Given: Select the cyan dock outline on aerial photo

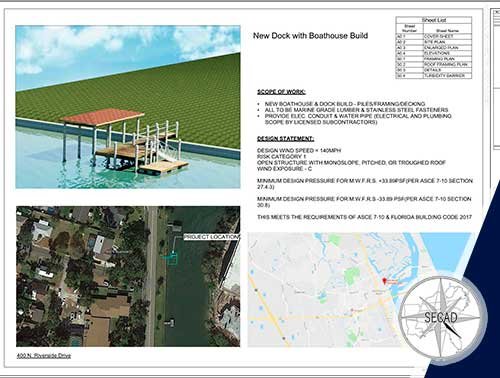Looking at the screenshot, I should tap(170, 258).
